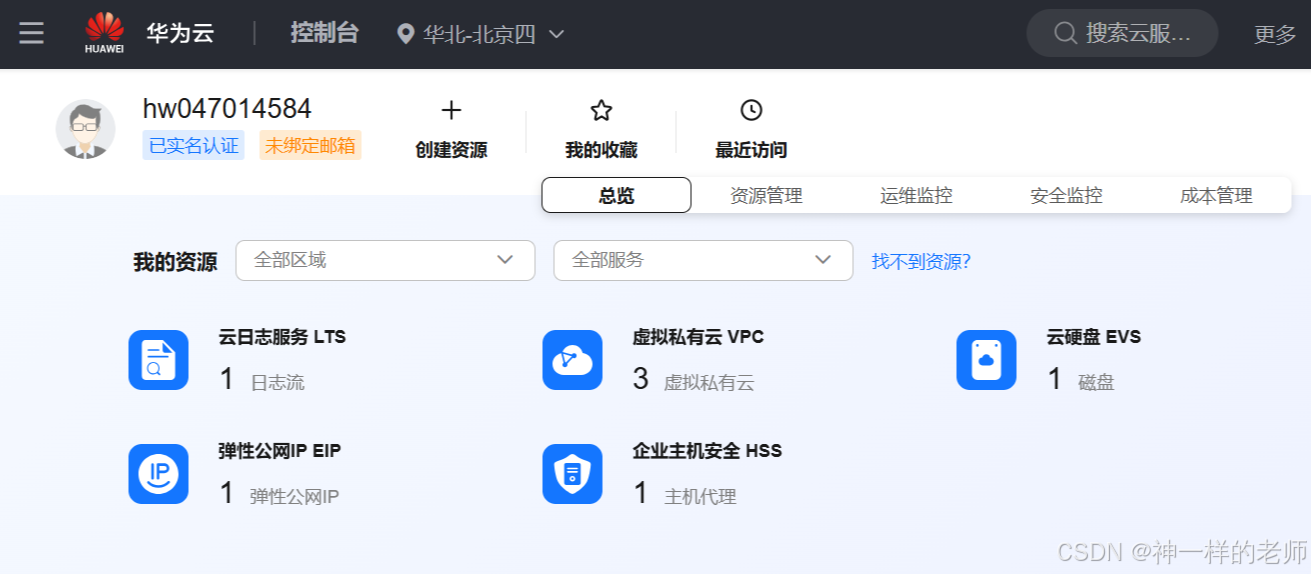Click the user avatar picture
1311x574 pixels.
[x=86, y=129]
